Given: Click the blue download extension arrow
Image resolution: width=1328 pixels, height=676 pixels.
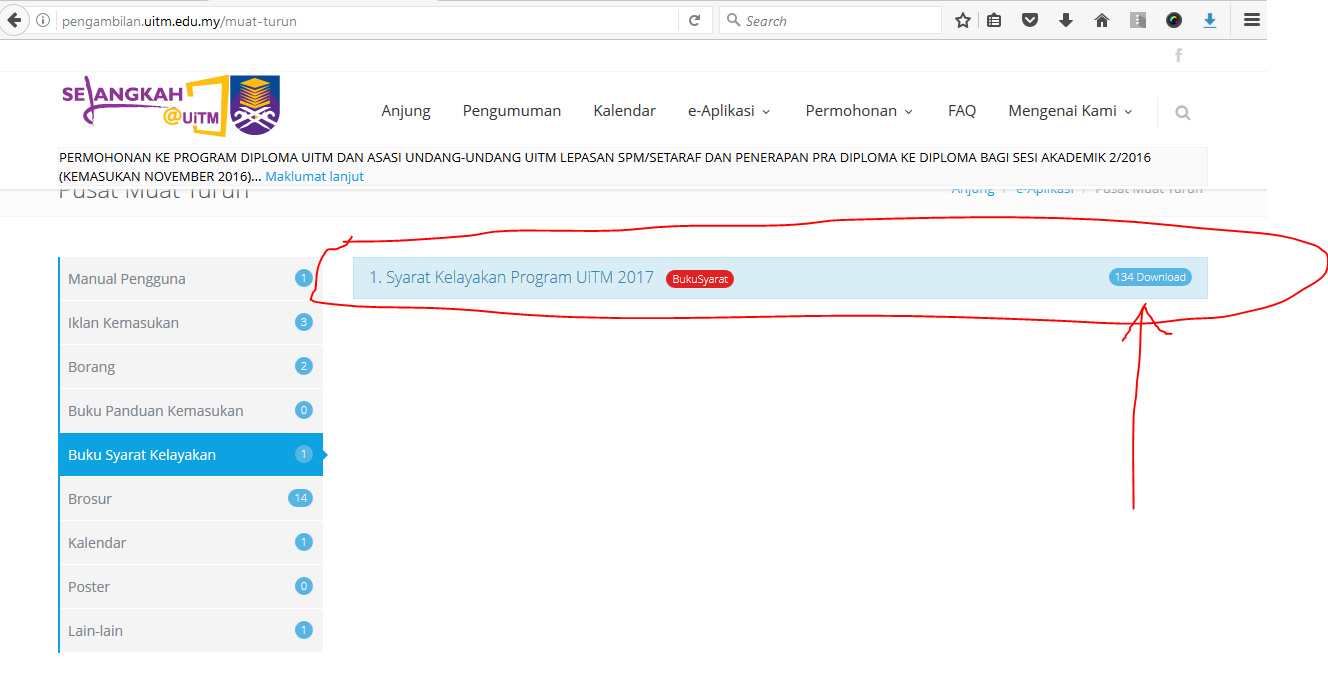Looking at the screenshot, I should click(1210, 20).
